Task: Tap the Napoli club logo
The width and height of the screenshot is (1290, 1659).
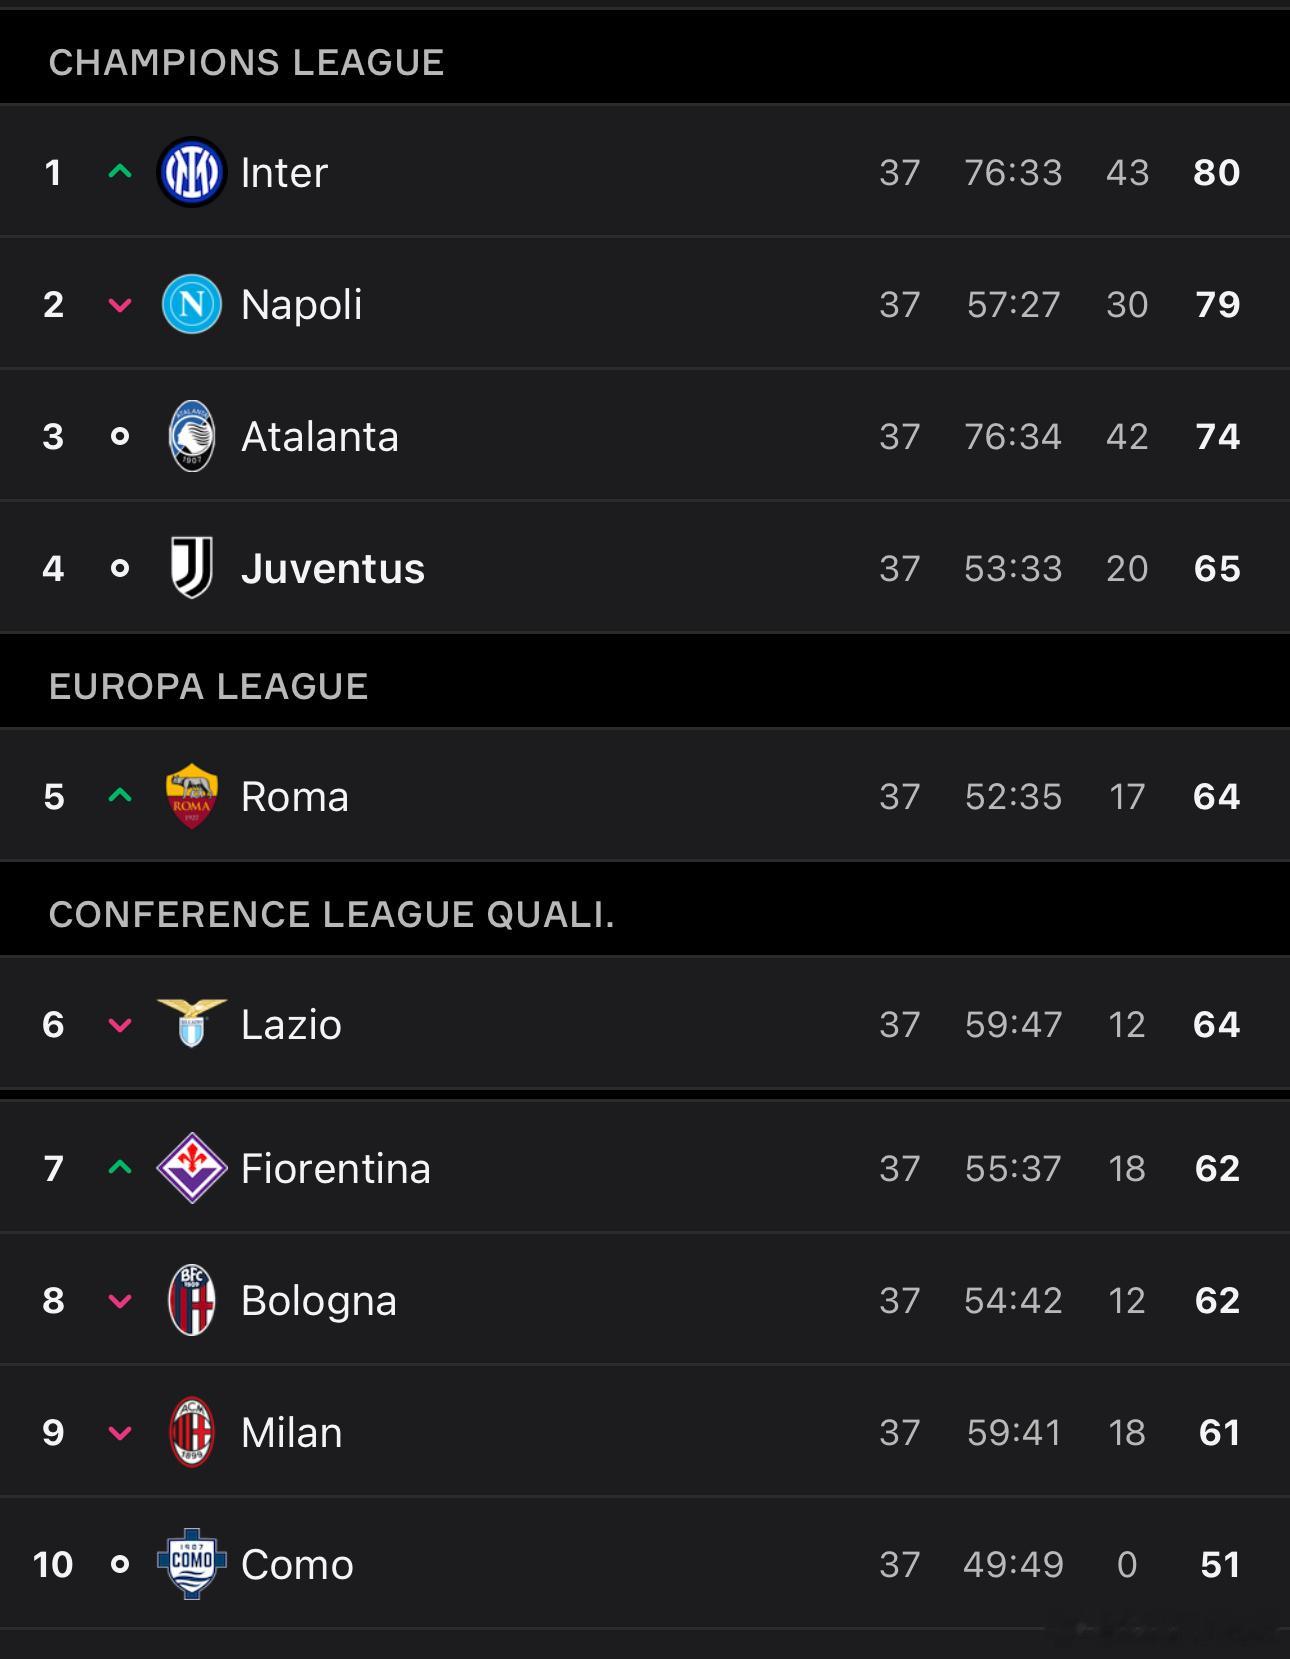Action: coord(192,304)
